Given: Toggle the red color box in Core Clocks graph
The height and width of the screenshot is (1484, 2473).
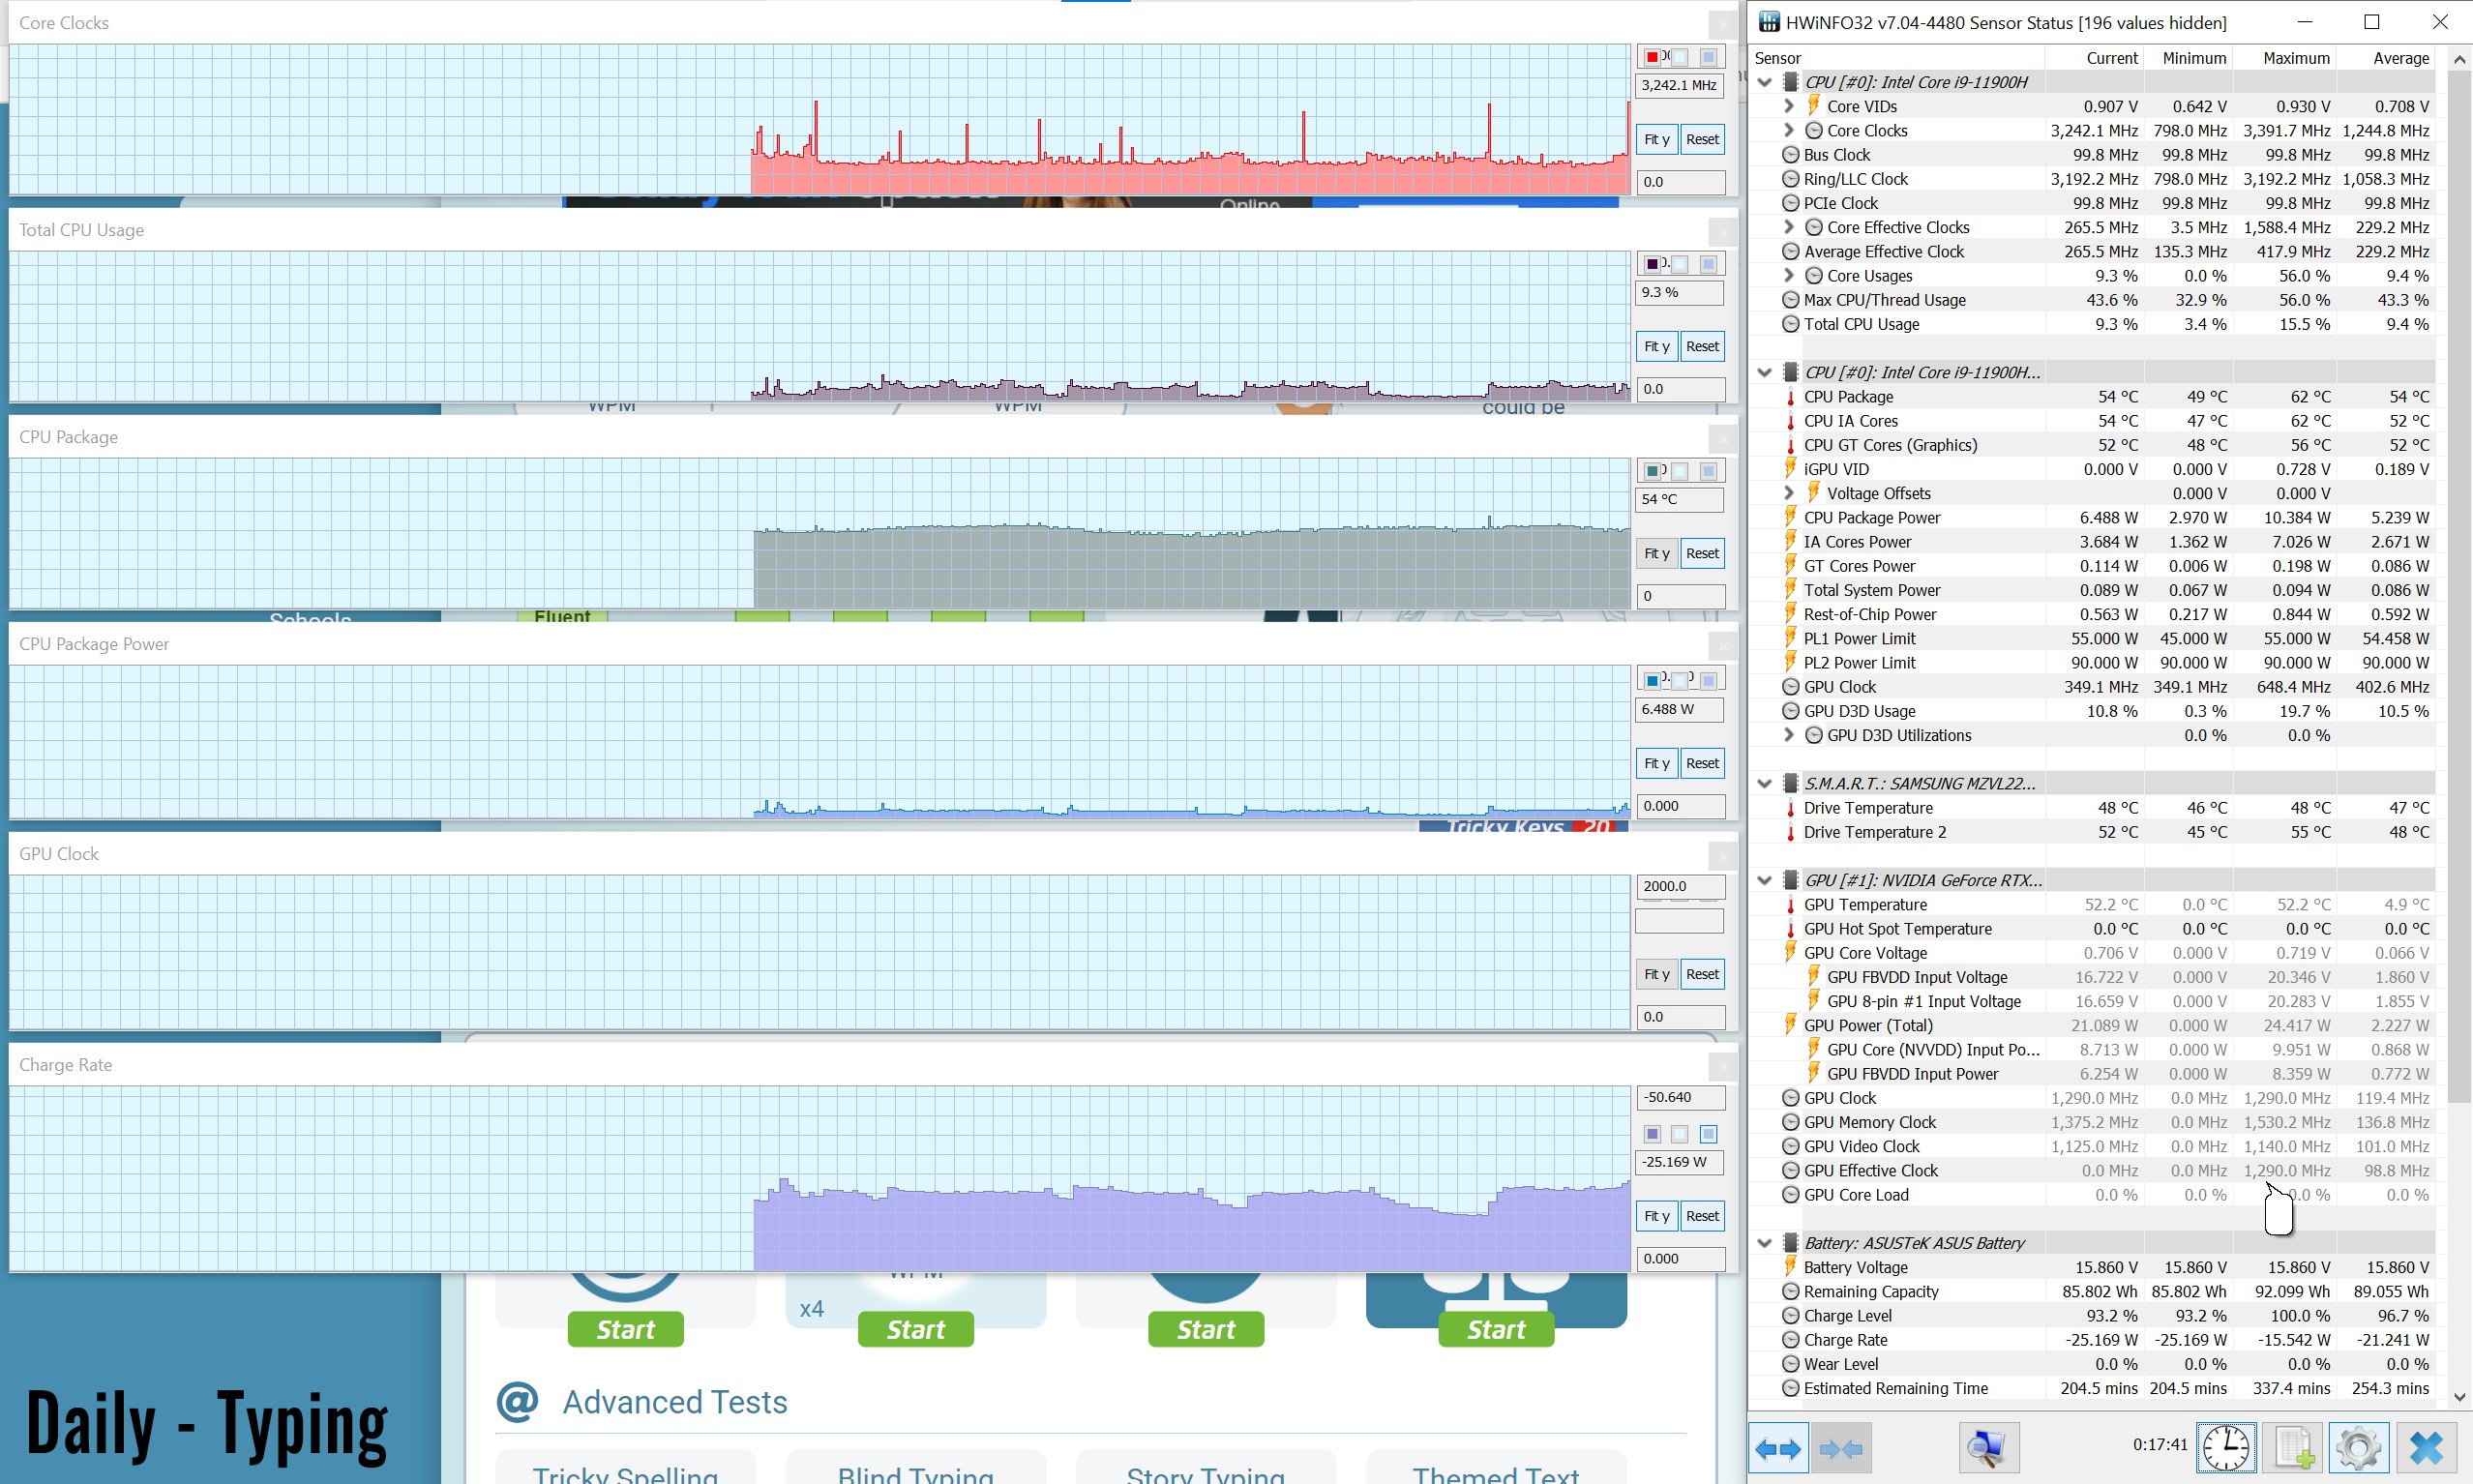Looking at the screenshot, I should coord(1652,57).
